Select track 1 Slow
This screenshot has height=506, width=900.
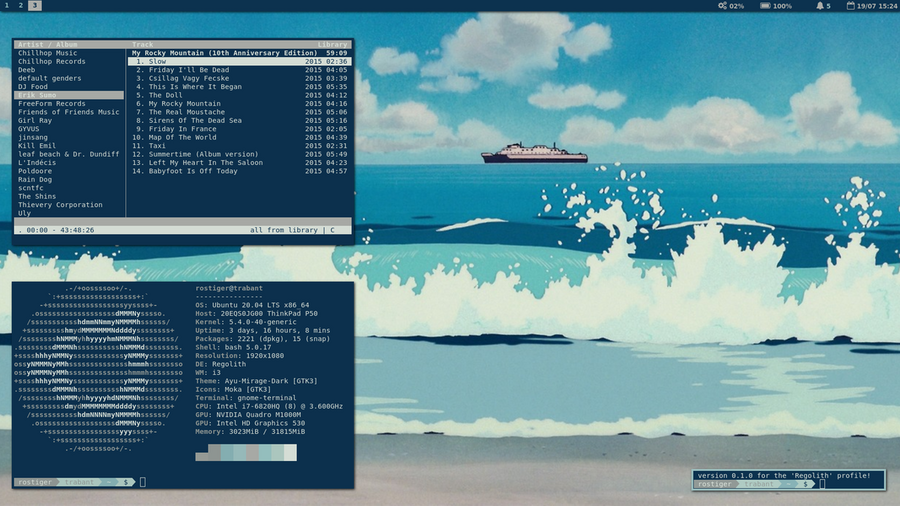tap(157, 61)
